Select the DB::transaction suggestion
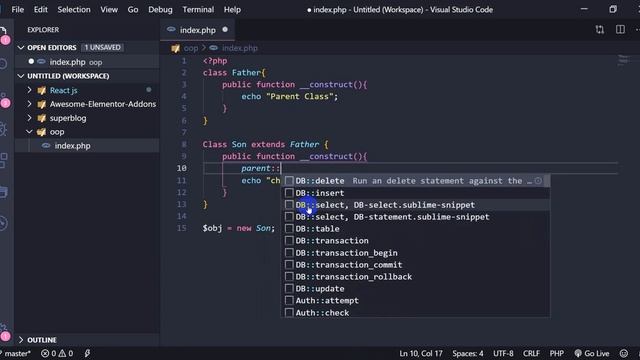Screen dimensions: 640x360 coord(416,240)
